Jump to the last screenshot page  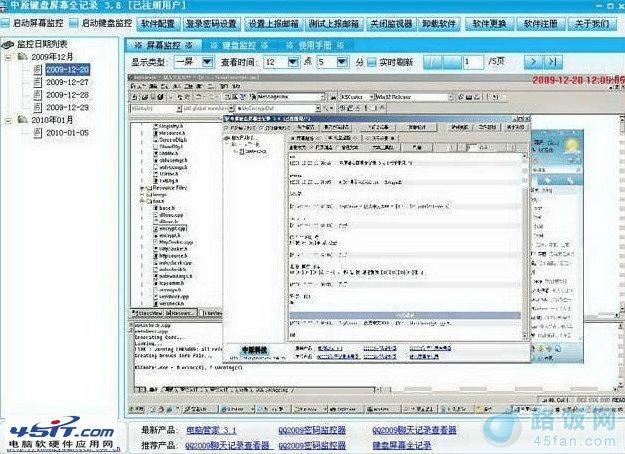click(x=553, y=62)
